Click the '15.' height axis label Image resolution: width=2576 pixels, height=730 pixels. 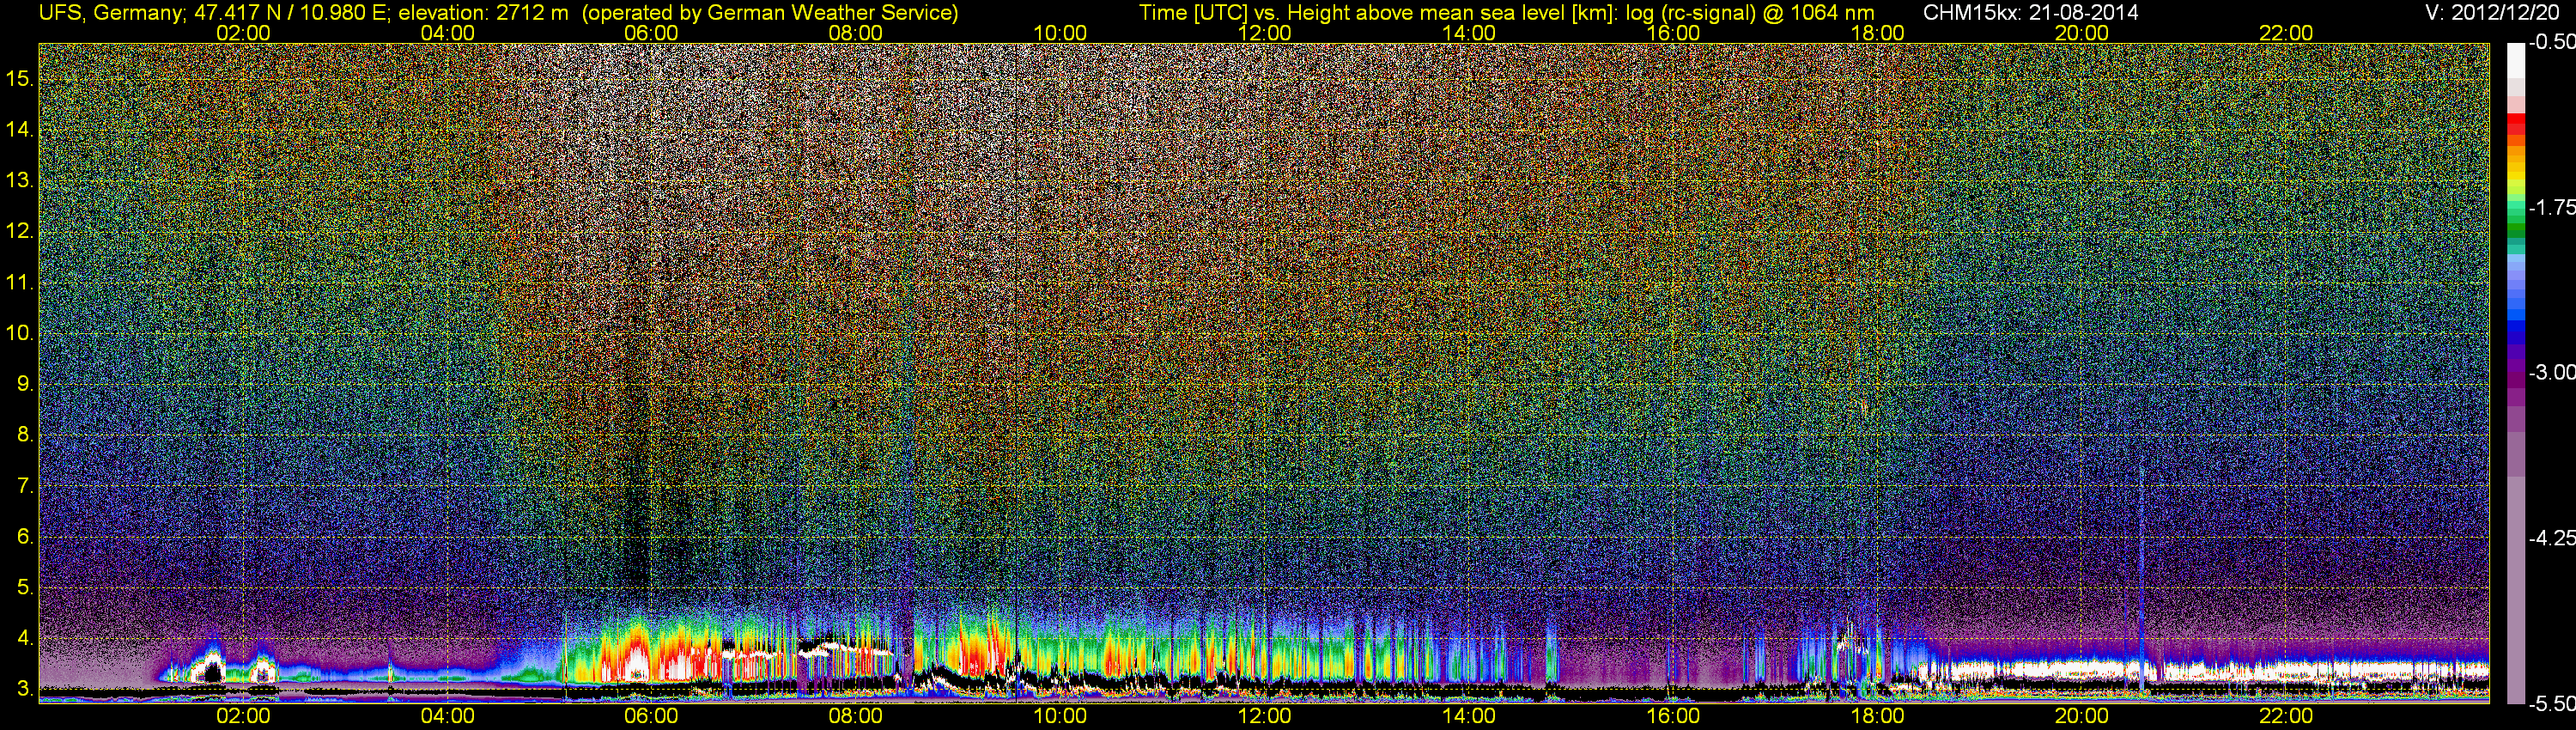click(x=20, y=78)
